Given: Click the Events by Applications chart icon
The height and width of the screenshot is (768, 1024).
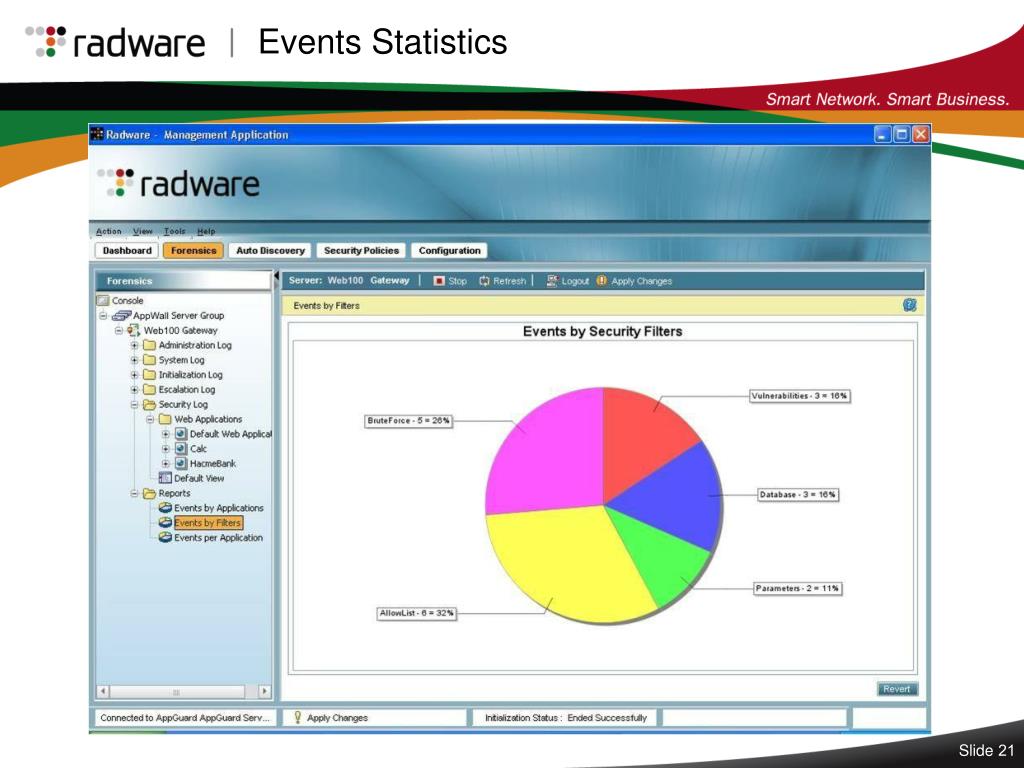Looking at the screenshot, I should (x=165, y=508).
